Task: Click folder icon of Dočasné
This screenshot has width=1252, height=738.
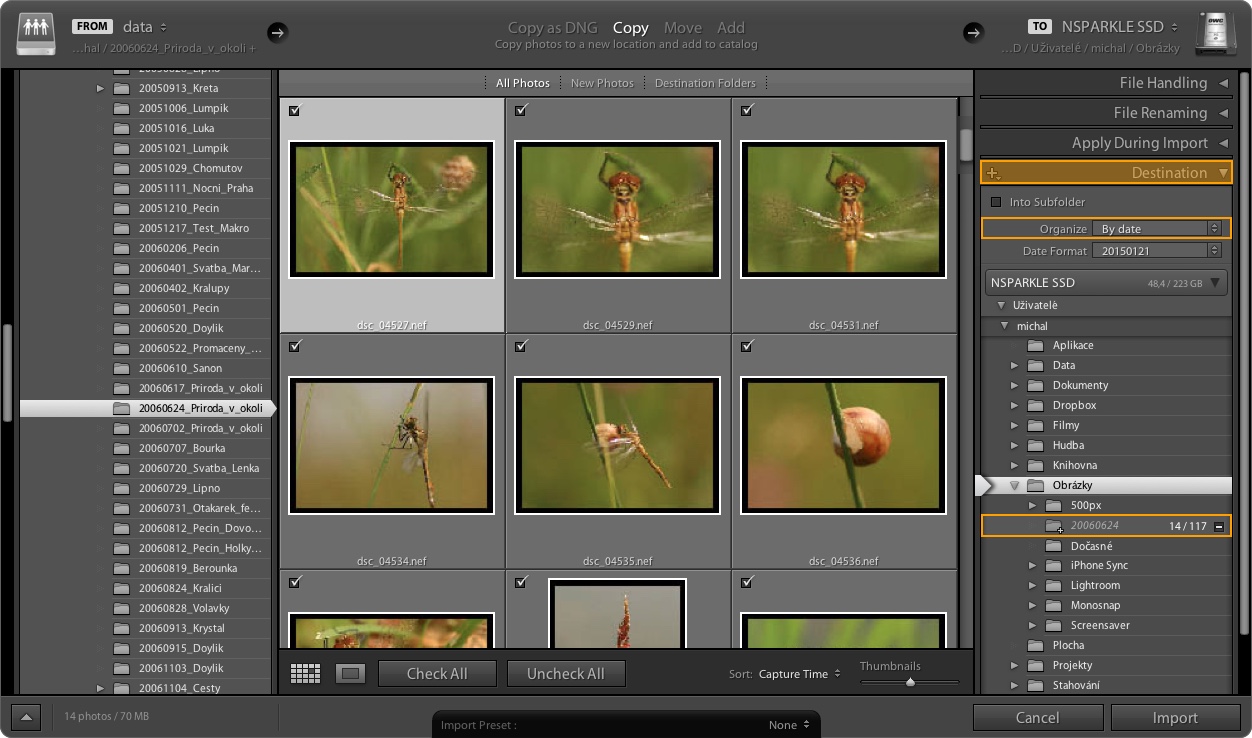Action: pyautogui.click(x=1053, y=546)
